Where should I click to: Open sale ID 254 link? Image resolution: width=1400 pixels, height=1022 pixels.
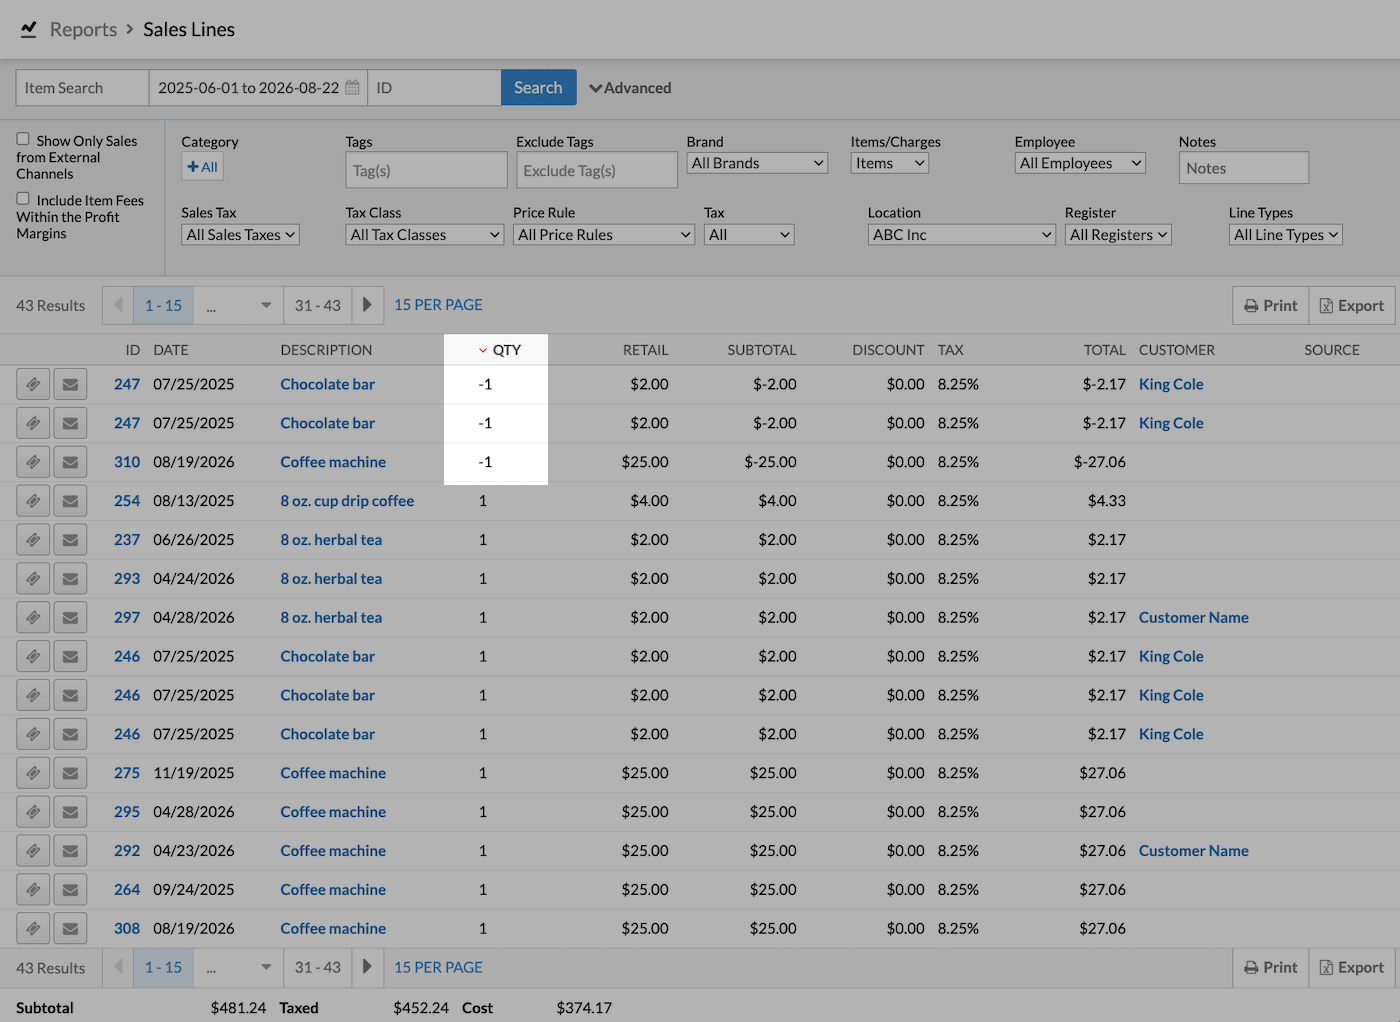click(127, 501)
